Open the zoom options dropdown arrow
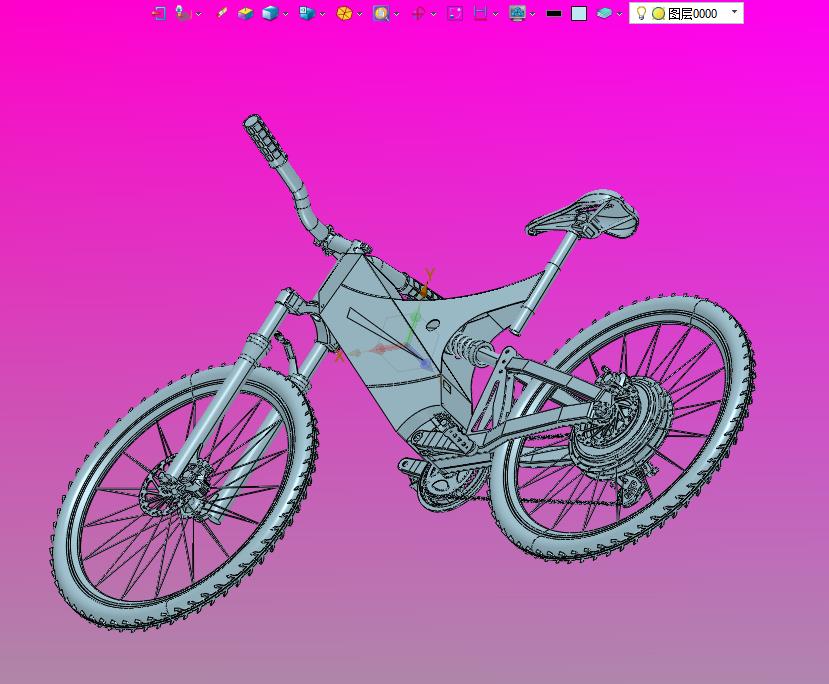This screenshot has height=684, width=829. coord(397,14)
